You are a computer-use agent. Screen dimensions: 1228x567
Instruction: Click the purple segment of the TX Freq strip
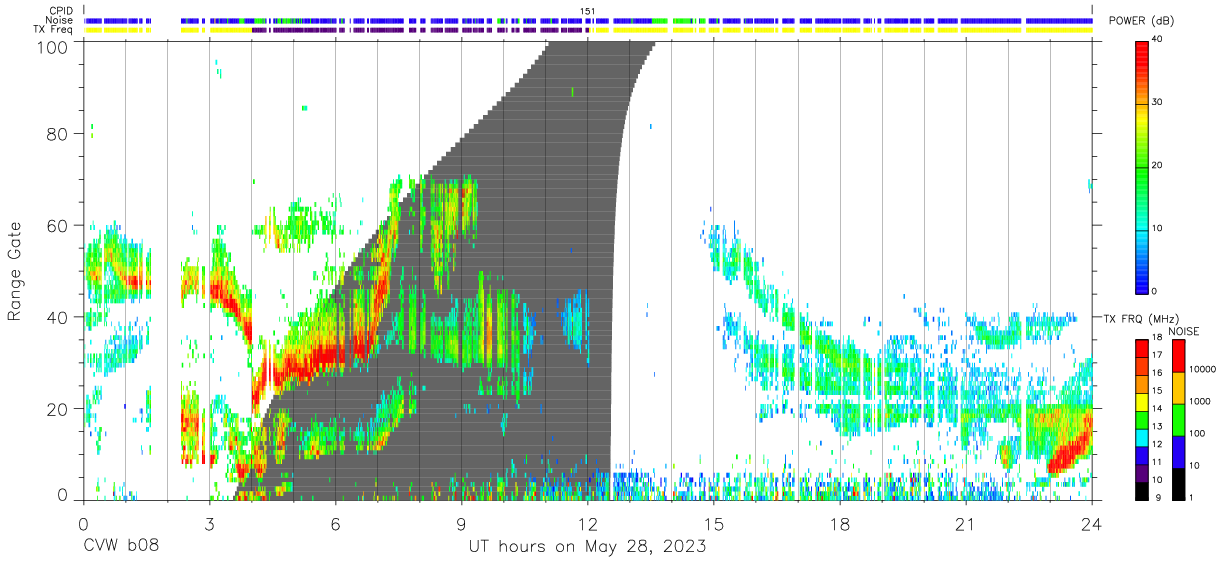pos(420,30)
